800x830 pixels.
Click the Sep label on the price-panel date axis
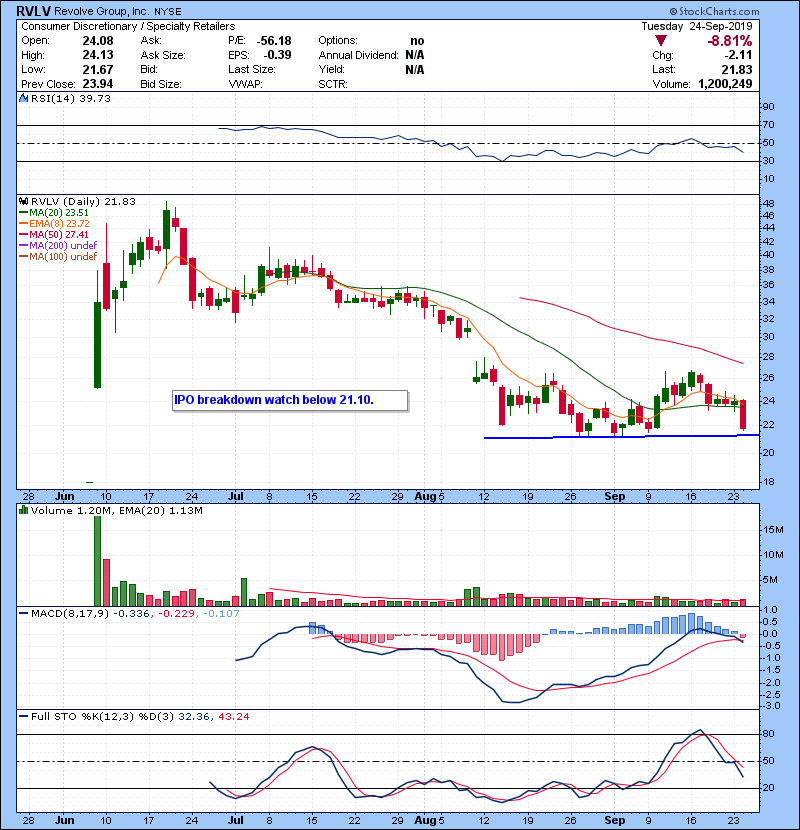tap(615, 496)
